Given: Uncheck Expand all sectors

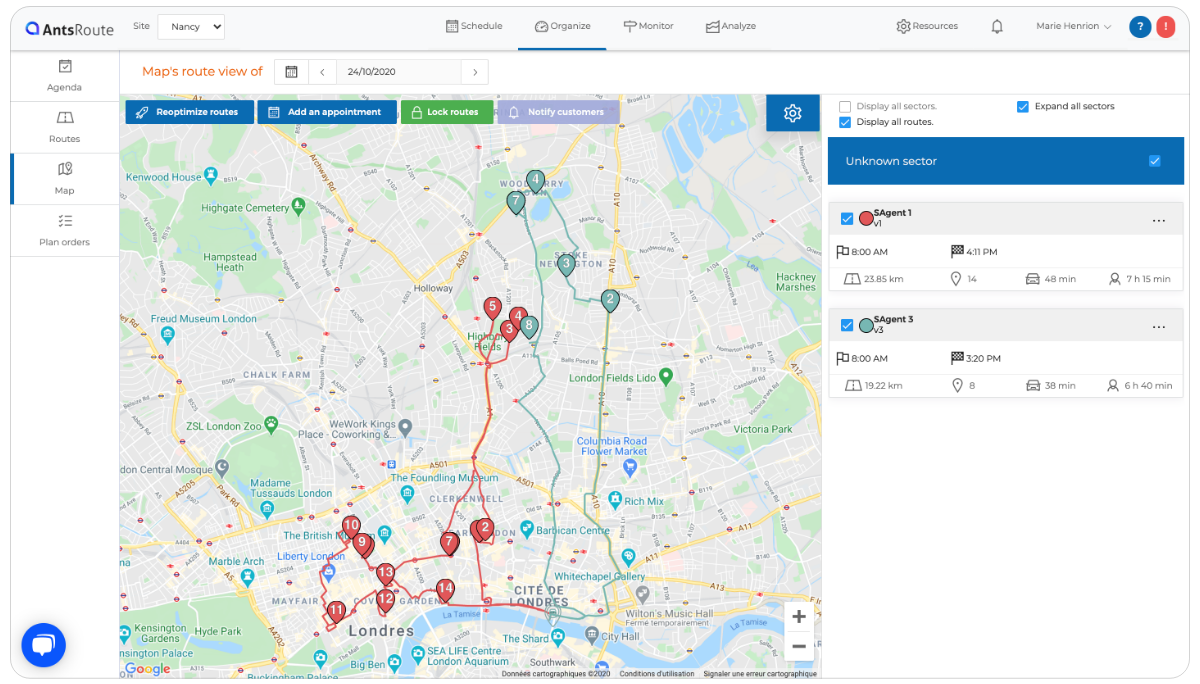Looking at the screenshot, I should [x=1023, y=106].
